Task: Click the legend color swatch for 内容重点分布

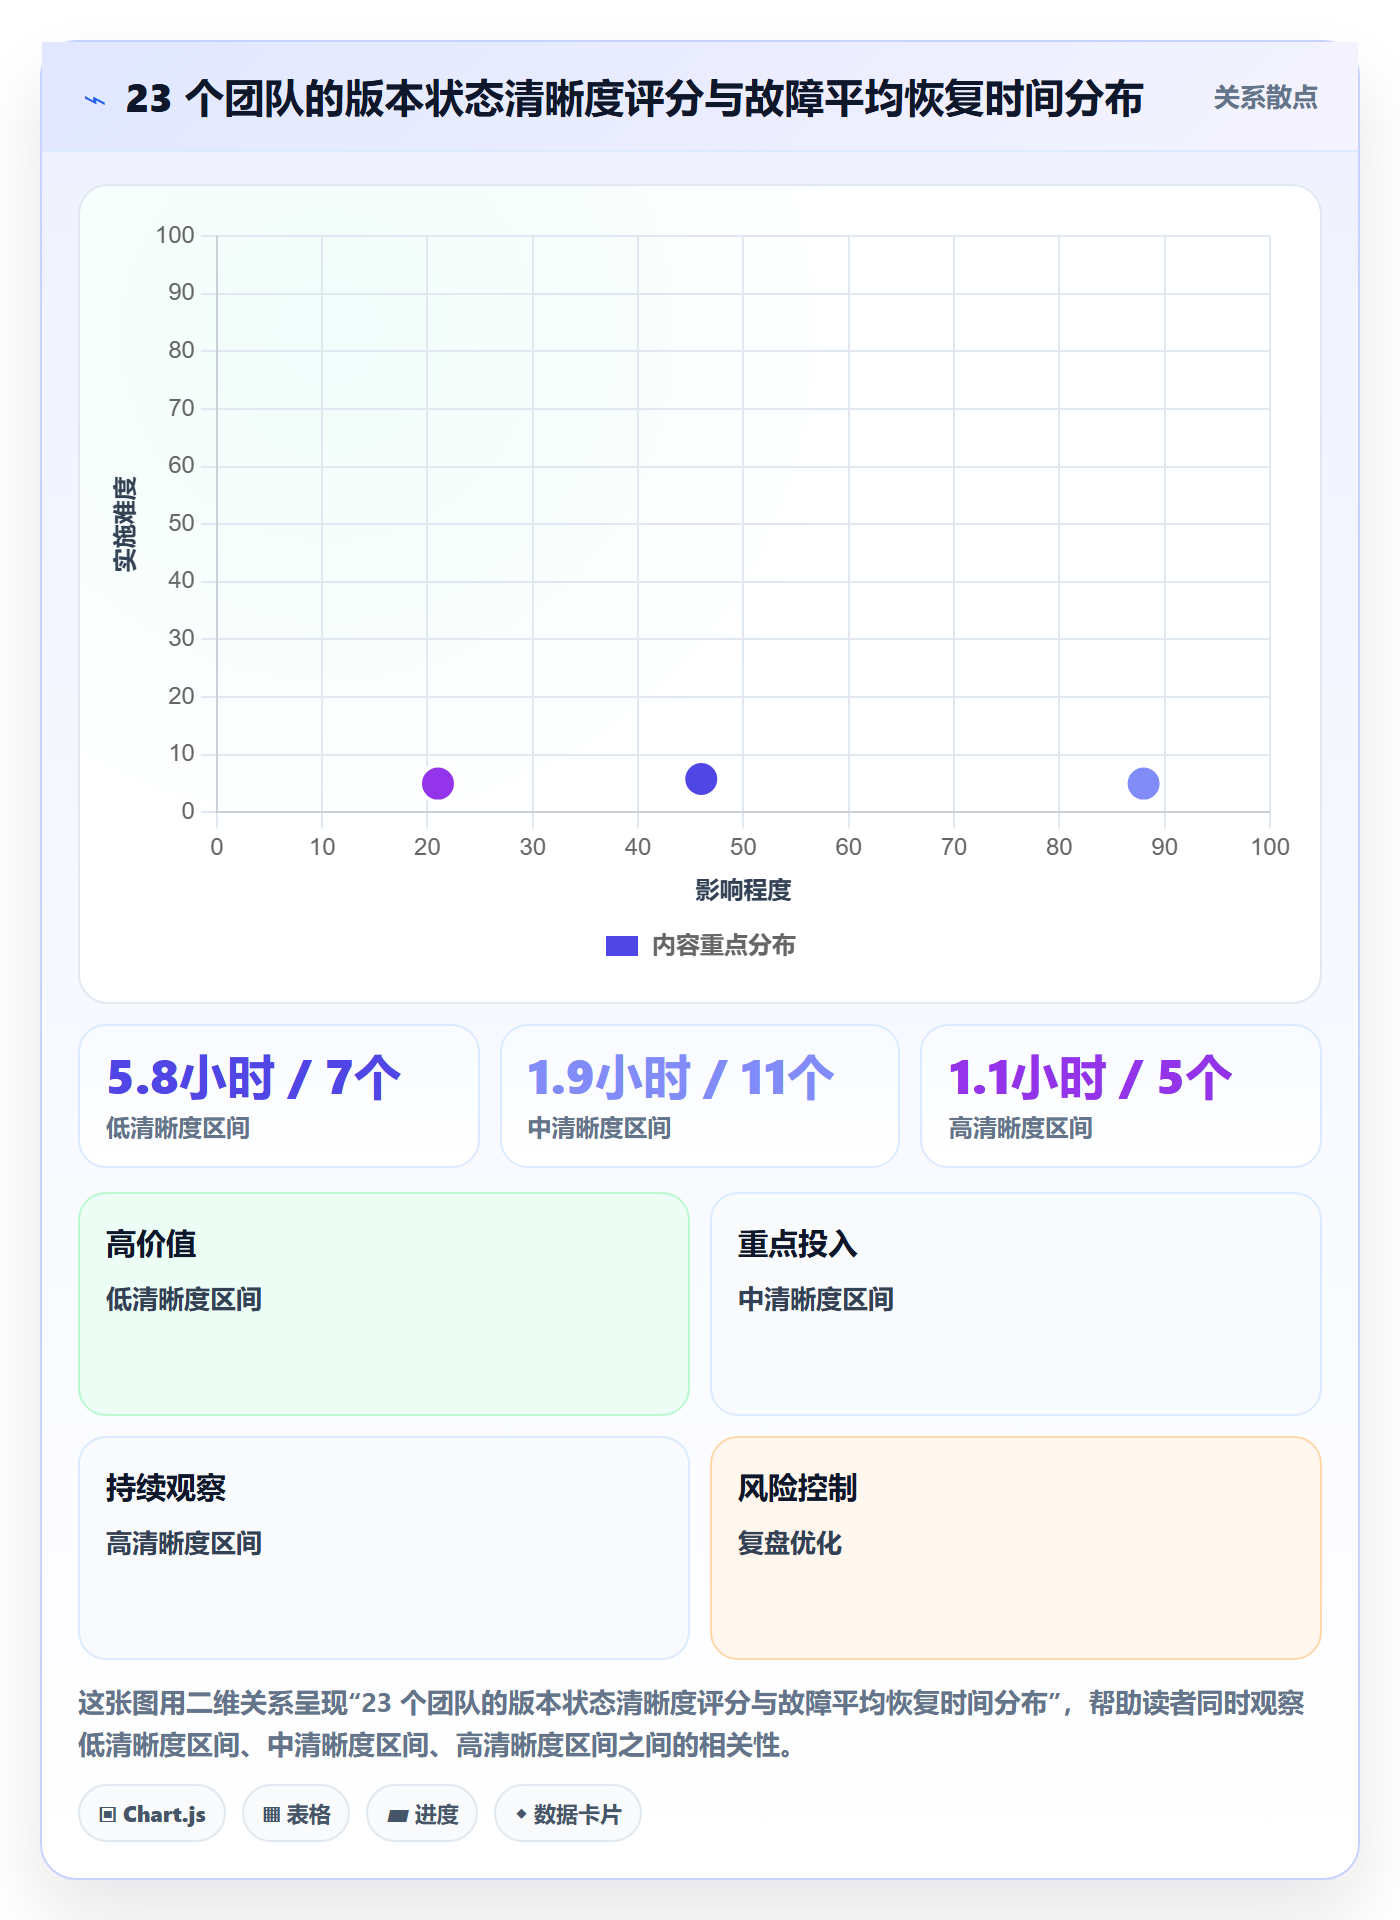Action: point(622,946)
